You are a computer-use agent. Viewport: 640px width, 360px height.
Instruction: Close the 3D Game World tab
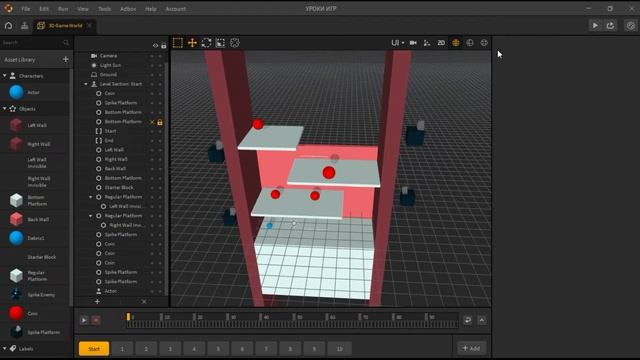(x=89, y=25)
